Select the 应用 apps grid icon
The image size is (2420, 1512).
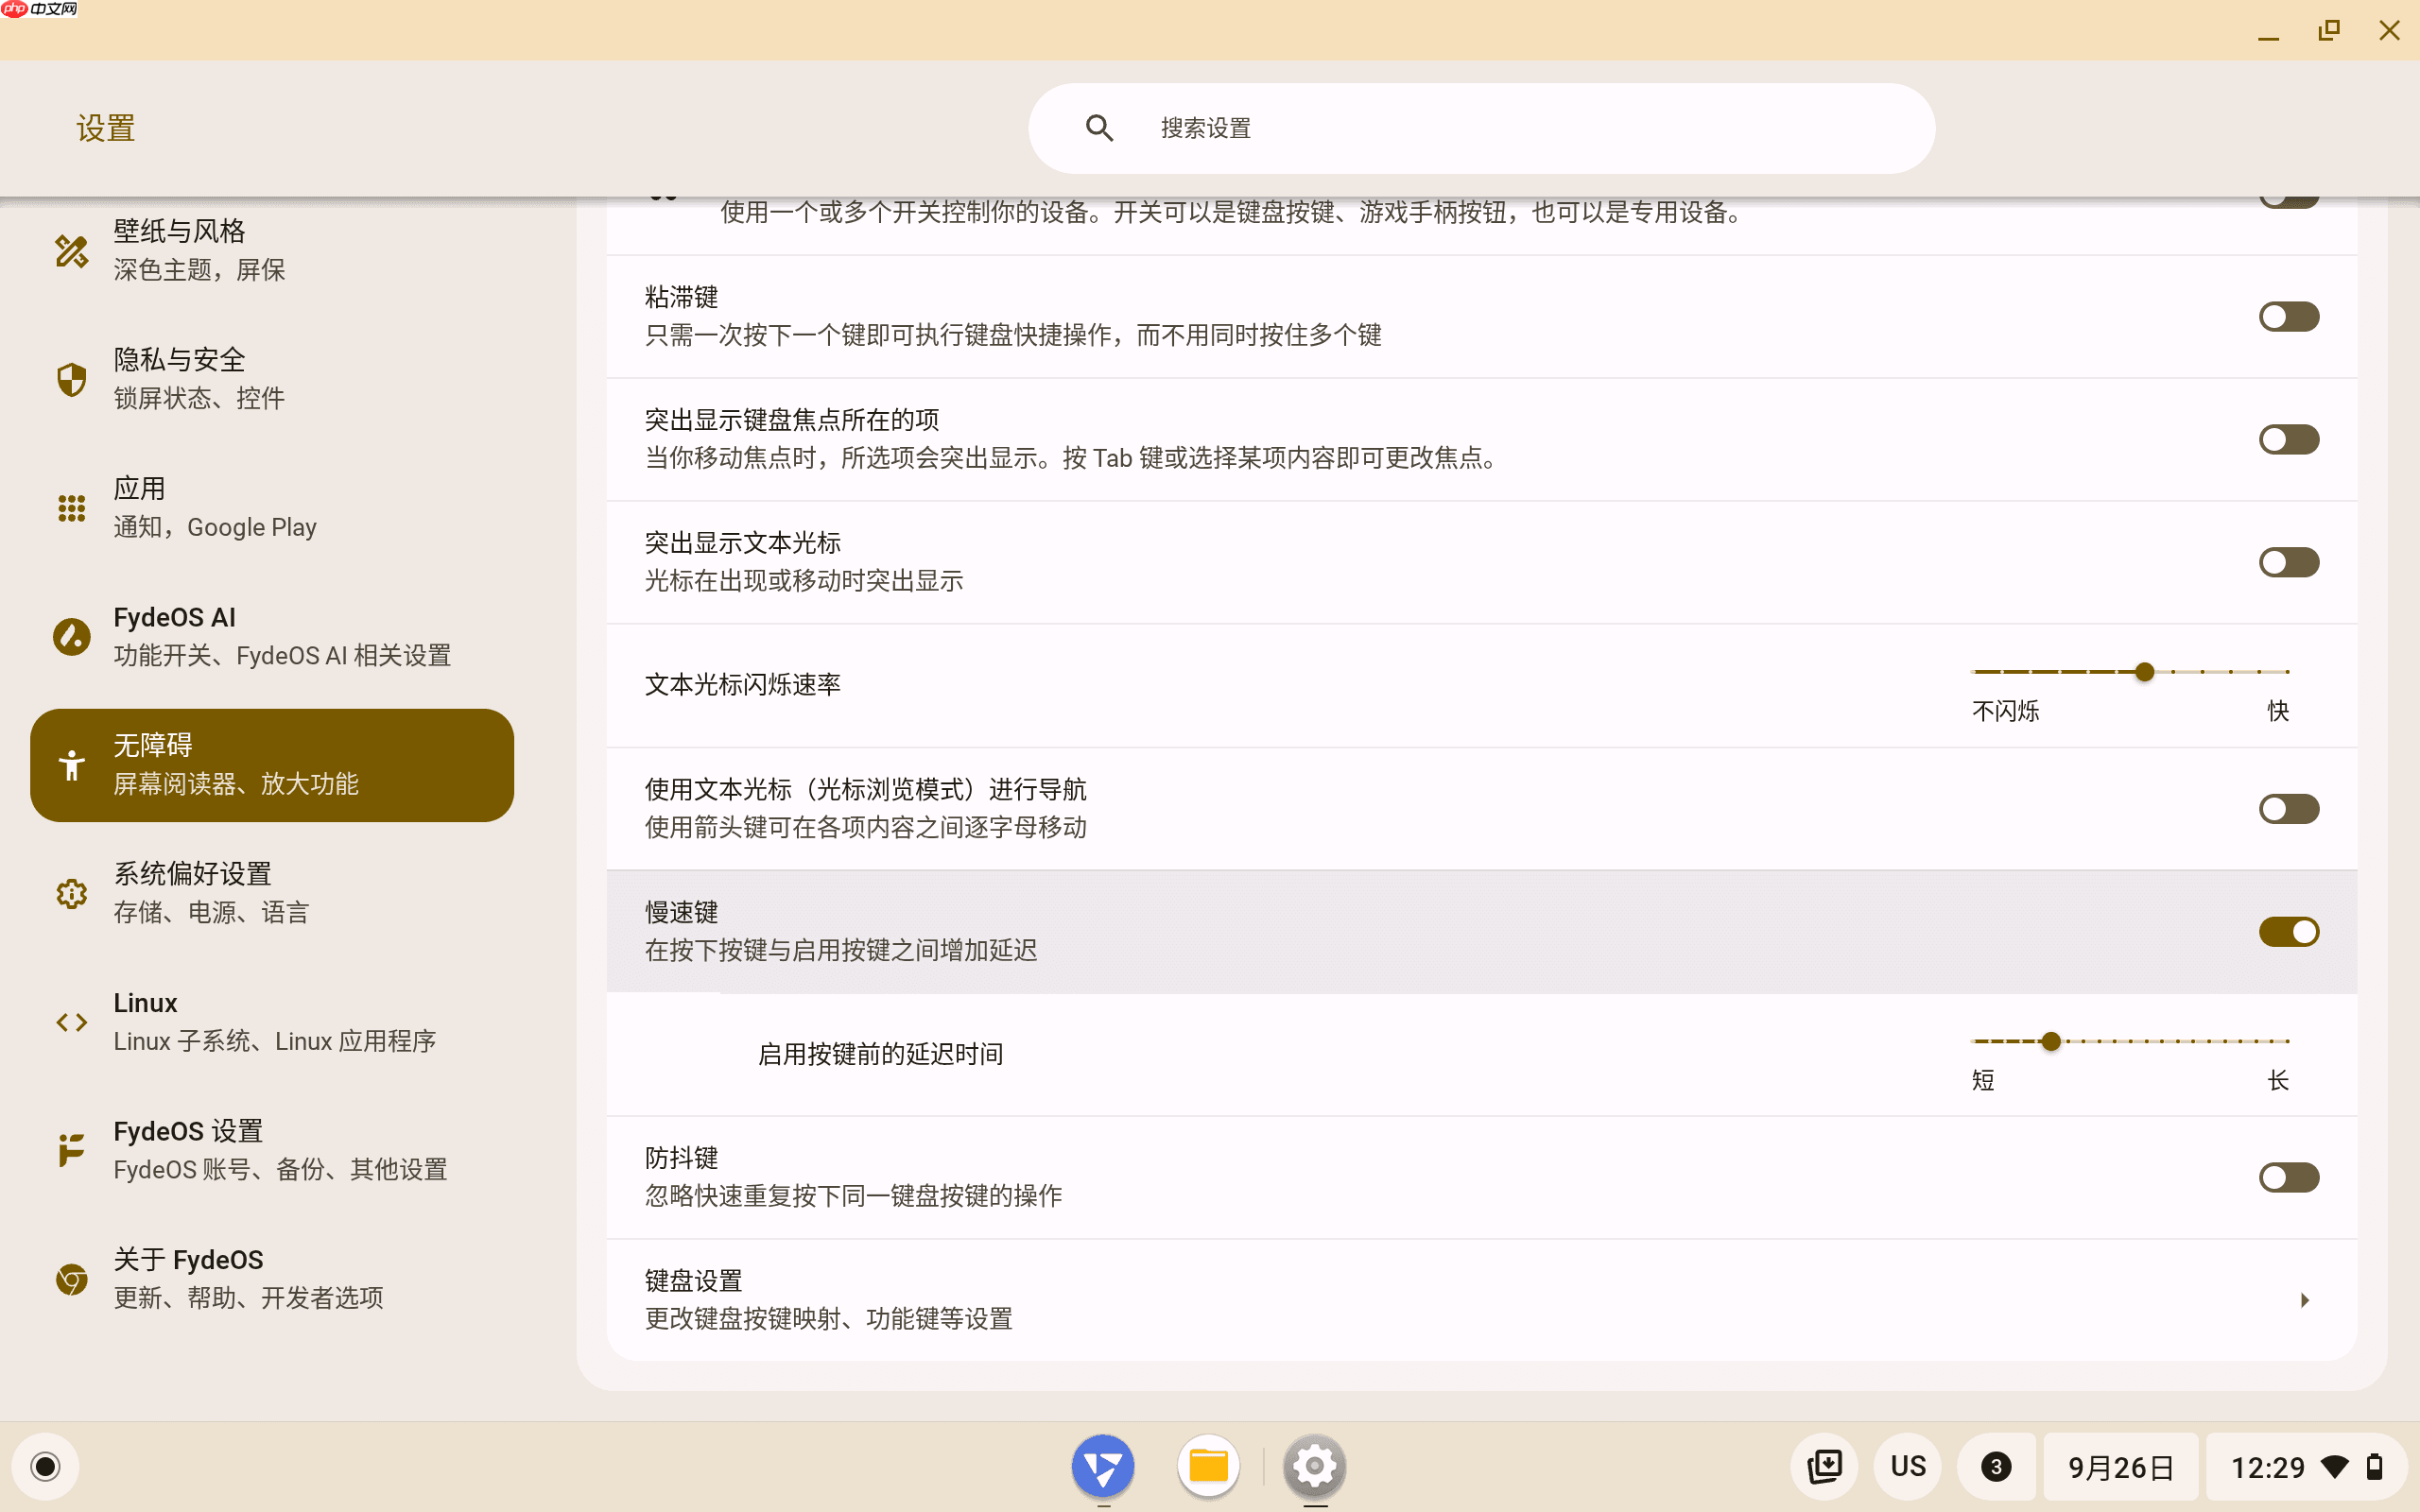pos(71,507)
